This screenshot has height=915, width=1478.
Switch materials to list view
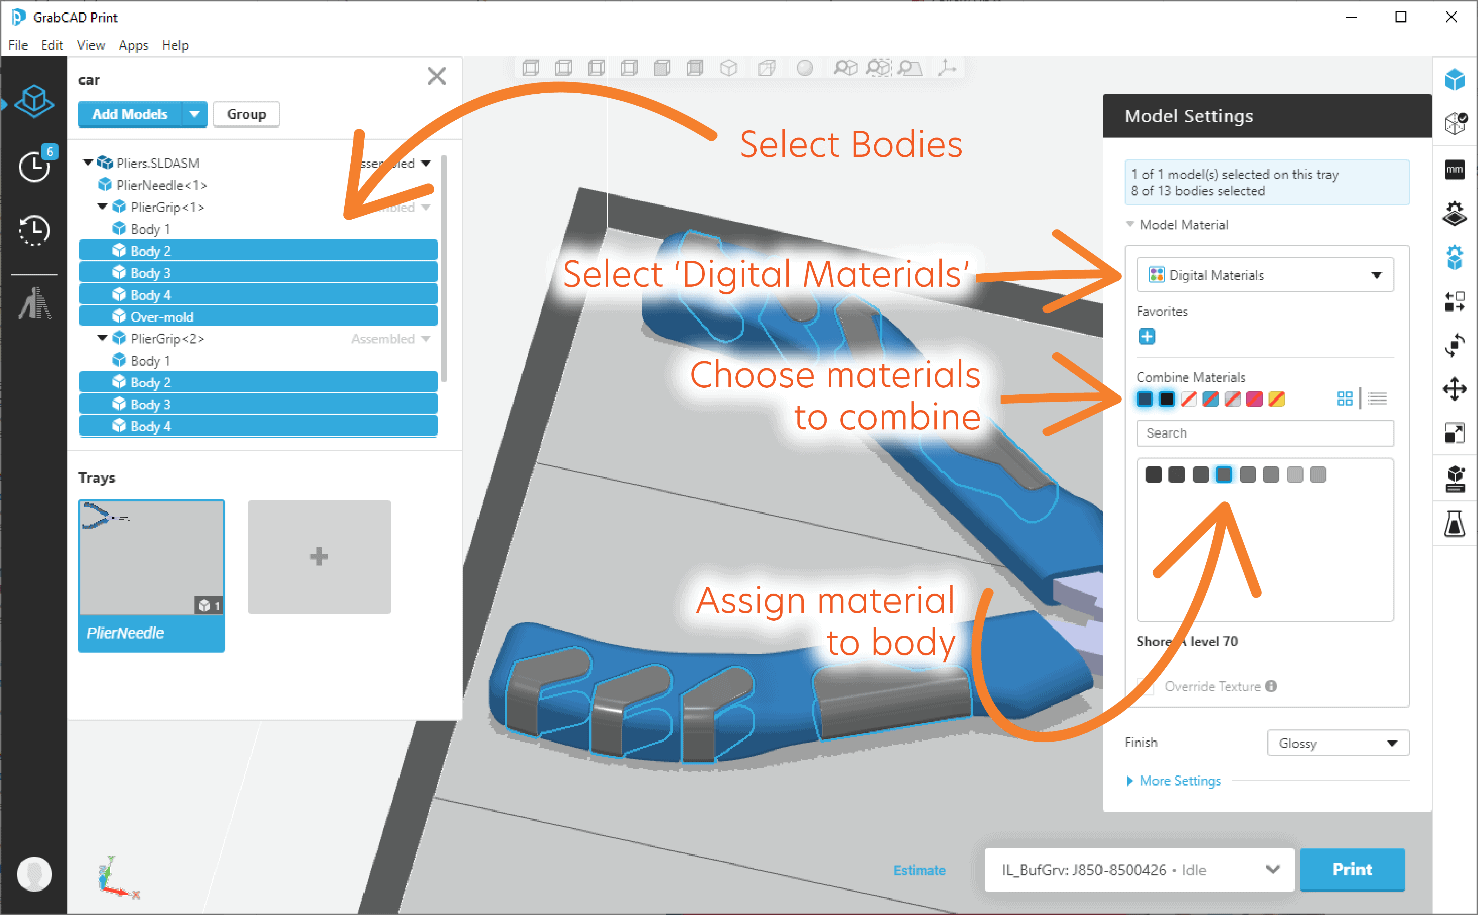pos(1377,399)
